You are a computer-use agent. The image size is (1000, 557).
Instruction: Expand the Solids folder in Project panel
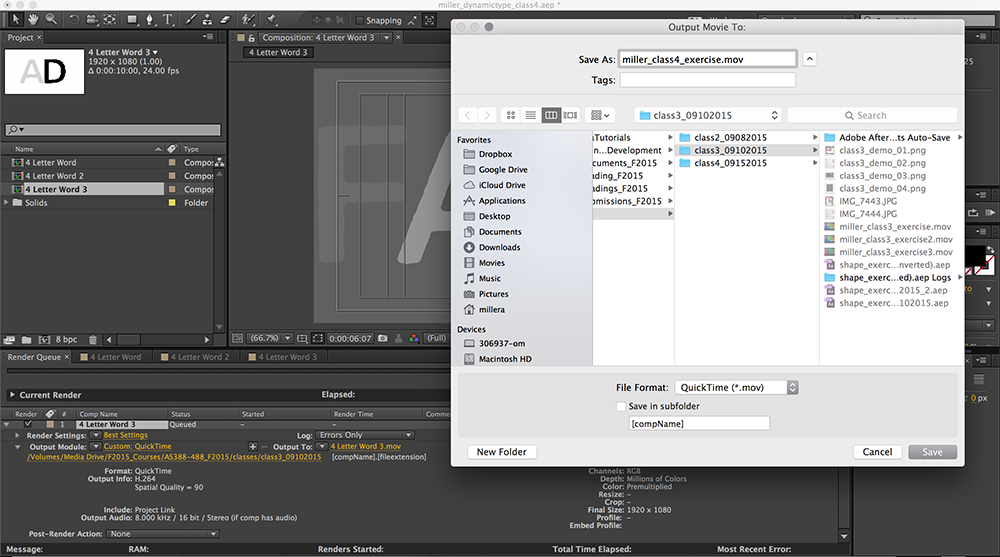tap(6, 202)
